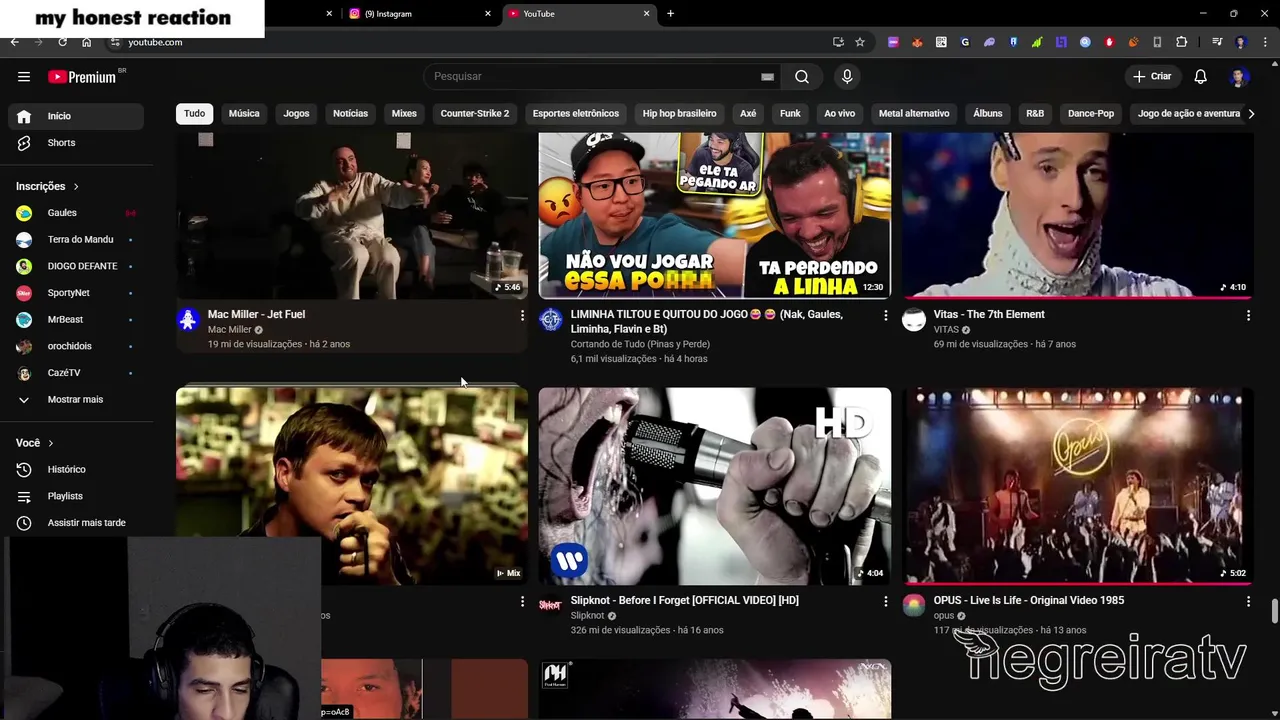
Task: Select the Hip hop brasileiro chip
Action: [680, 114]
